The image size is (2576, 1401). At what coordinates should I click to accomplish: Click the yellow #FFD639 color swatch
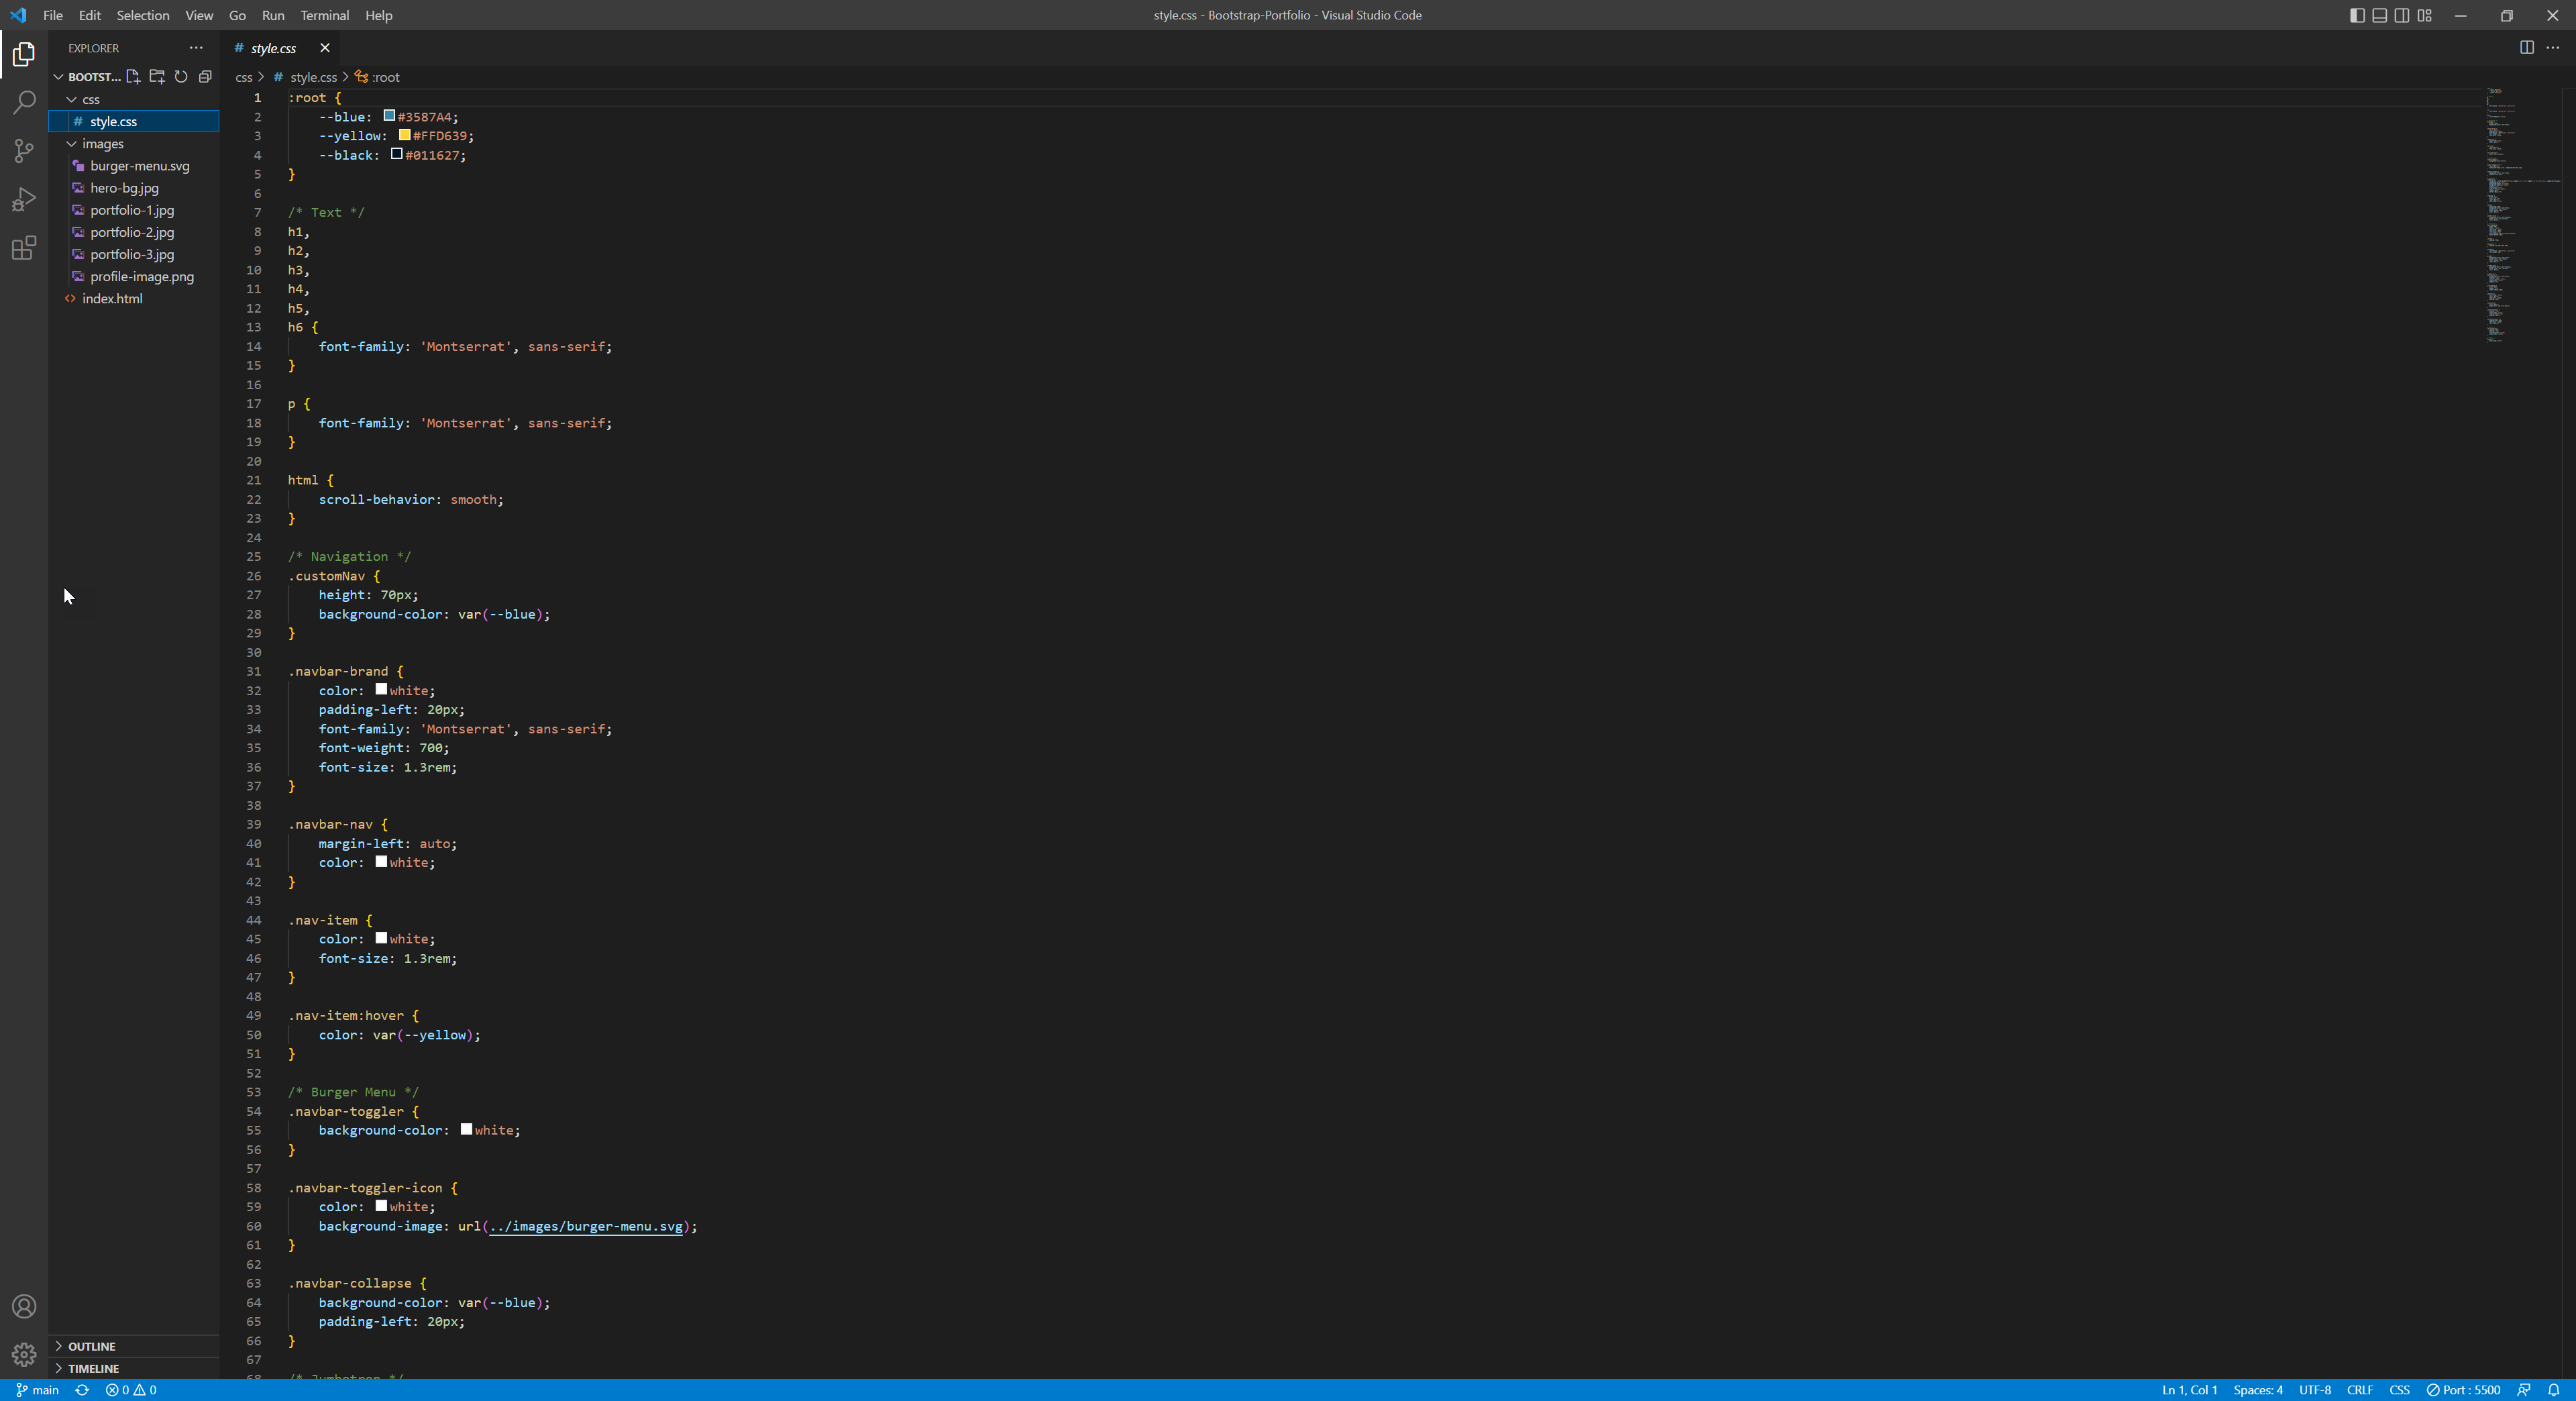click(406, 136)
